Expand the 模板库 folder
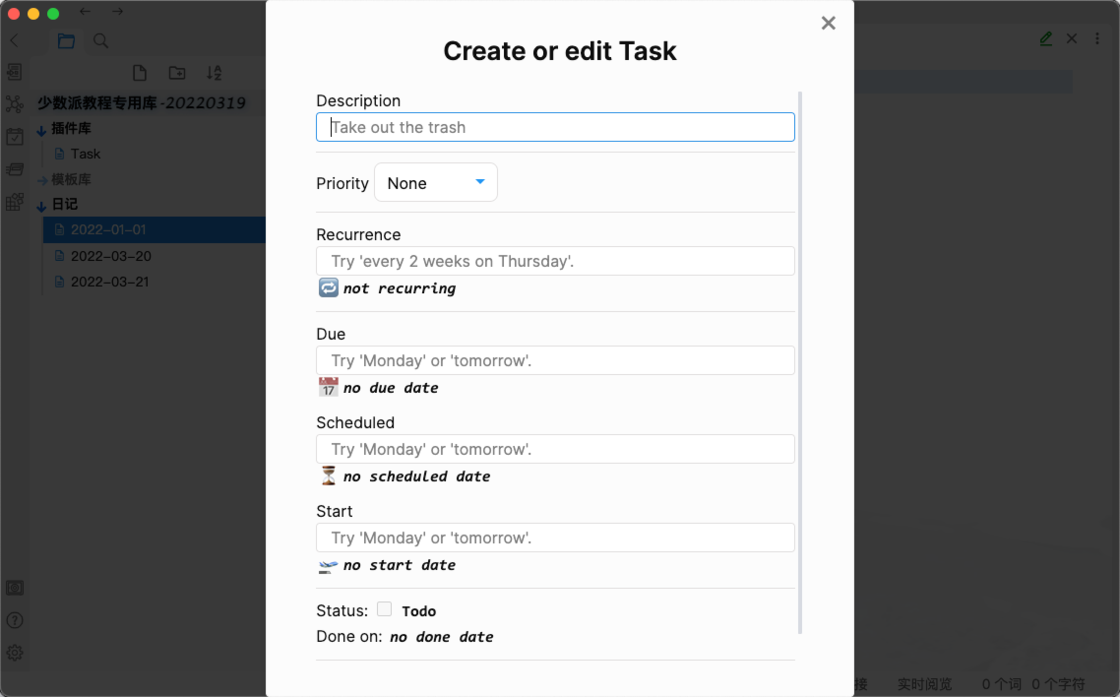The width and height of the screenshot is (1120, 697). 42,180
